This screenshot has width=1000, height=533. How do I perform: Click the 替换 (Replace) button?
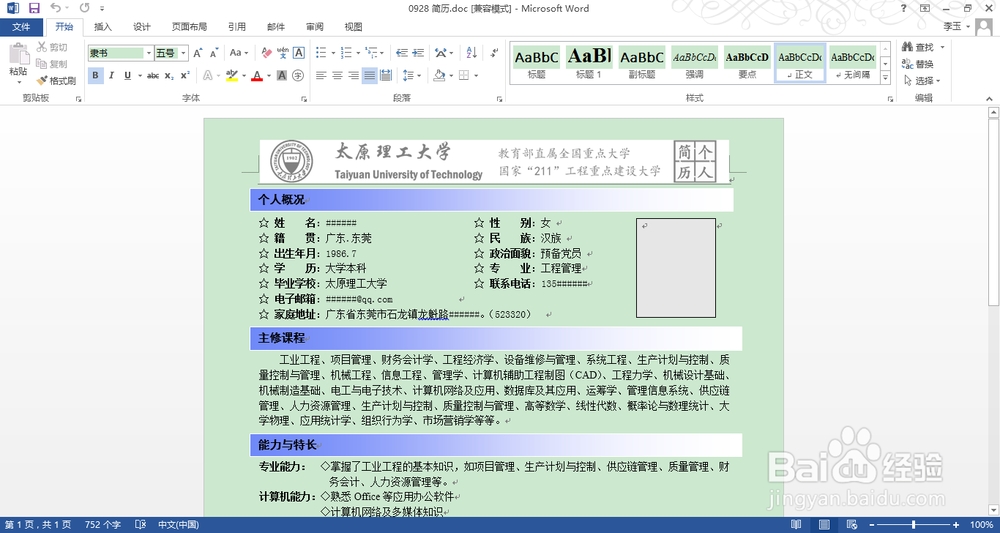[x=918, y=64]
